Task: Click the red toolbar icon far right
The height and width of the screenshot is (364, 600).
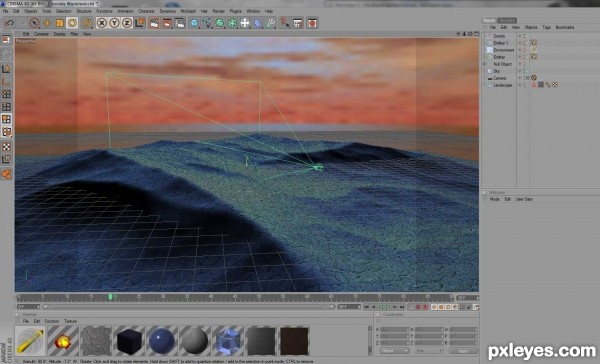Action: coord(312,23)
